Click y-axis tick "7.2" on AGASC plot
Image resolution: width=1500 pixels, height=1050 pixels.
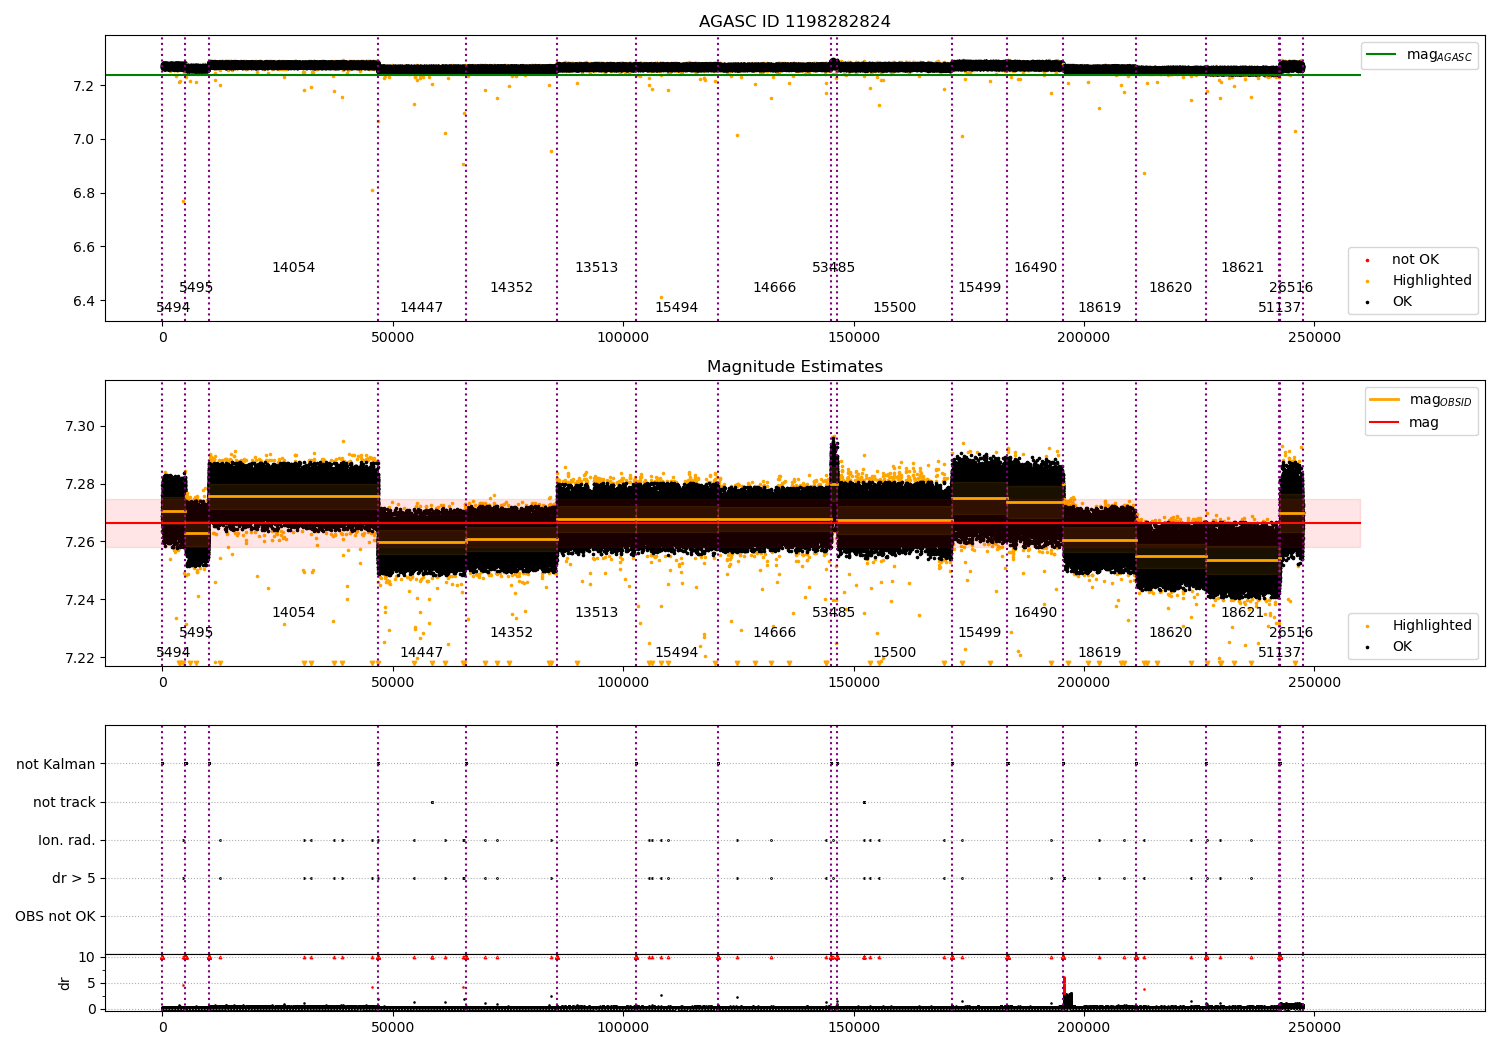click(84, 86)
